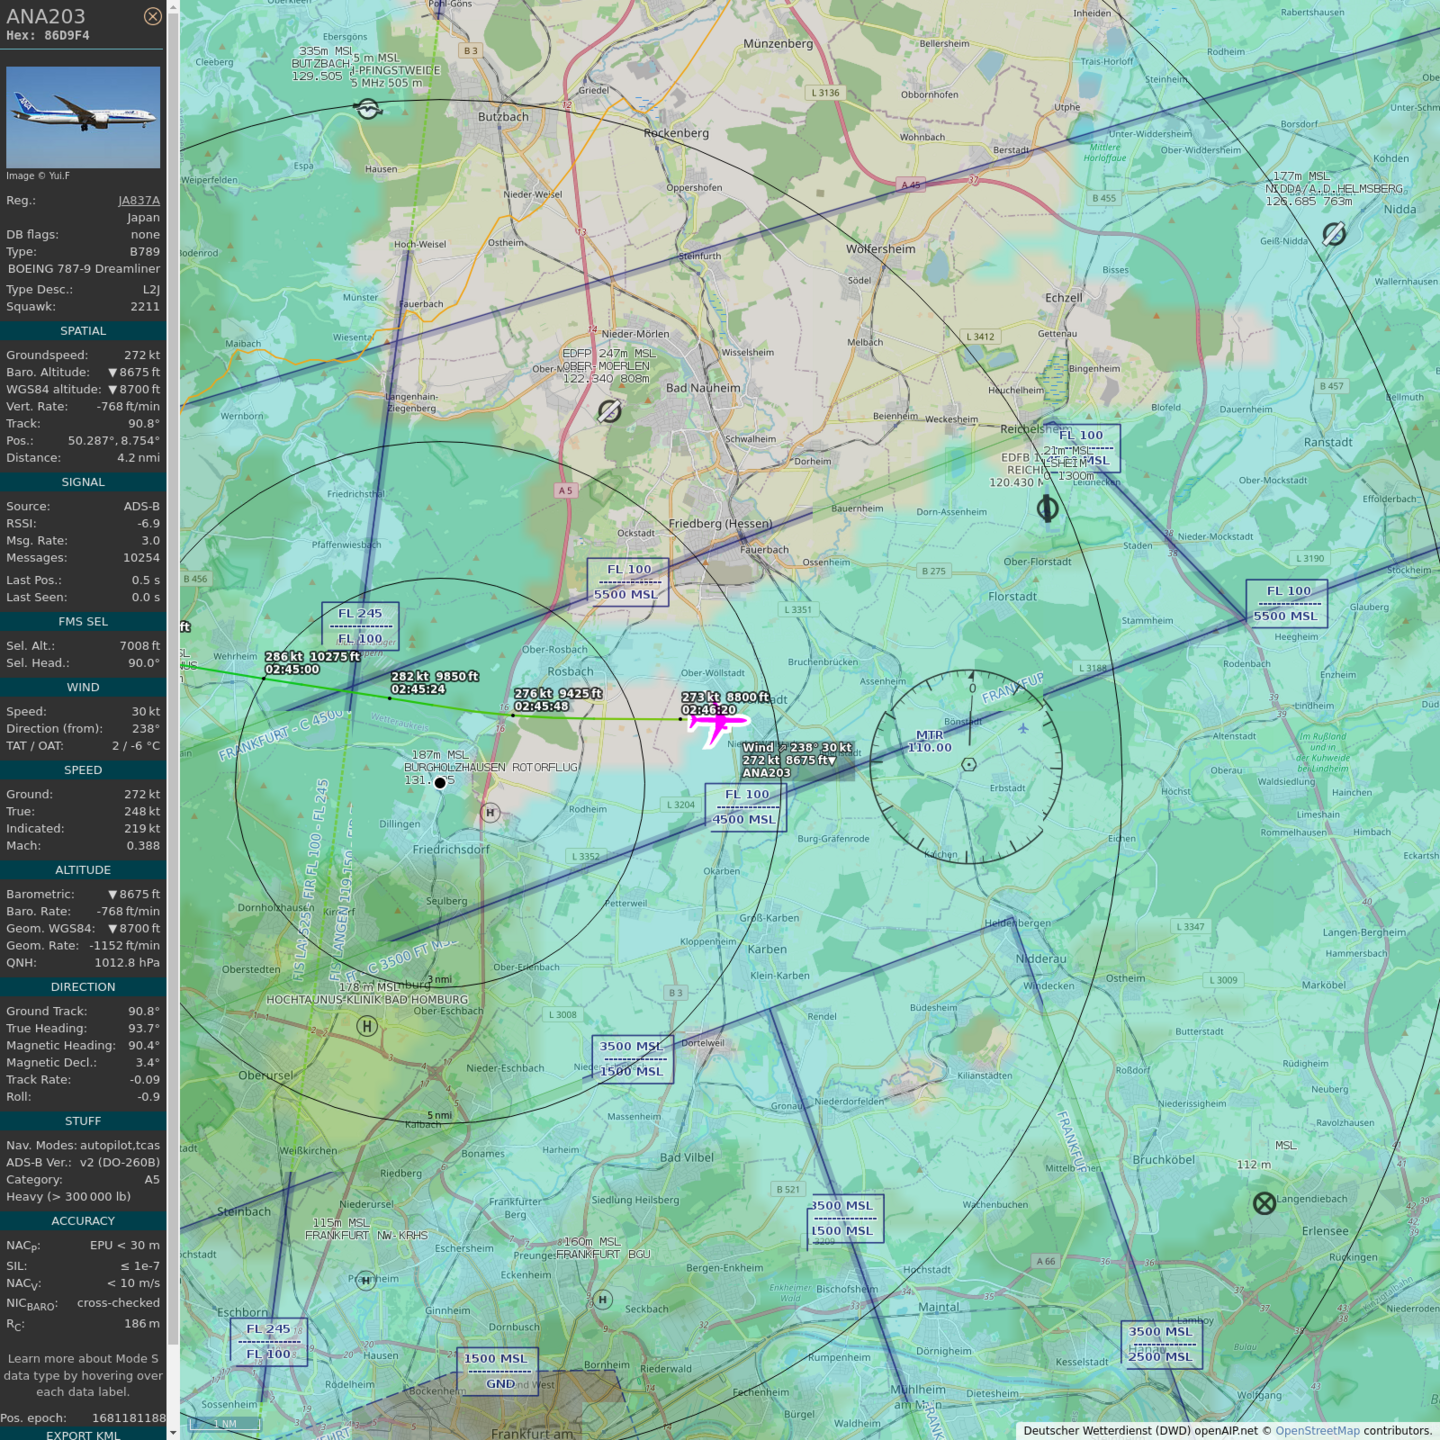
Task: Click the heliport H icon near Friedrichsdorf
Action: [x=490, y=813]
